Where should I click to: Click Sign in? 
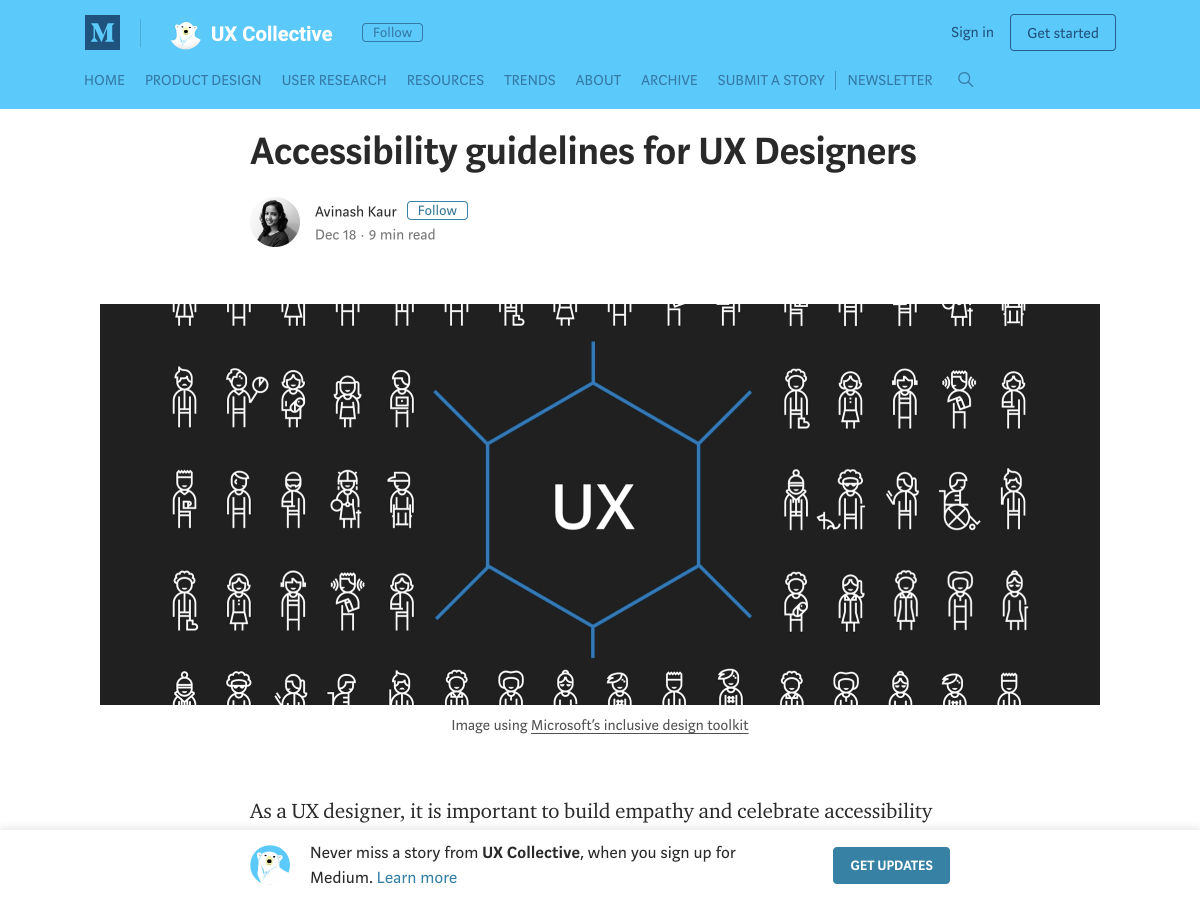(972, 32)
